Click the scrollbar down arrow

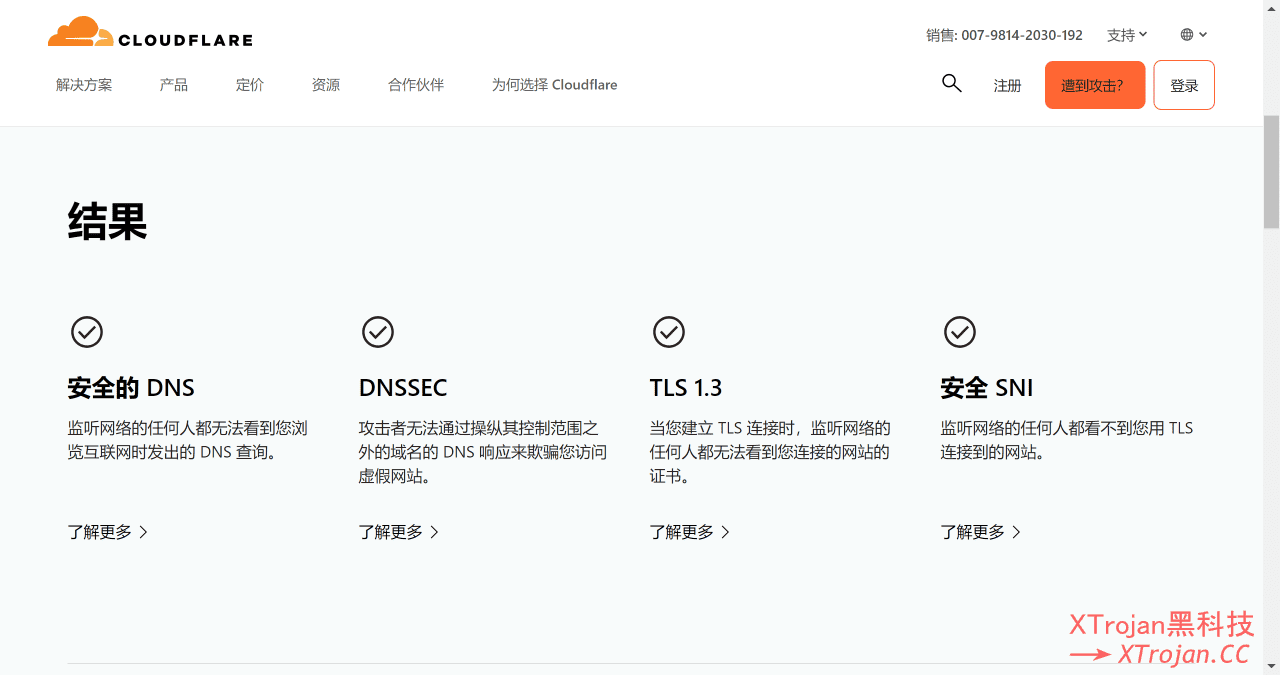click(x=1272, y=666)
